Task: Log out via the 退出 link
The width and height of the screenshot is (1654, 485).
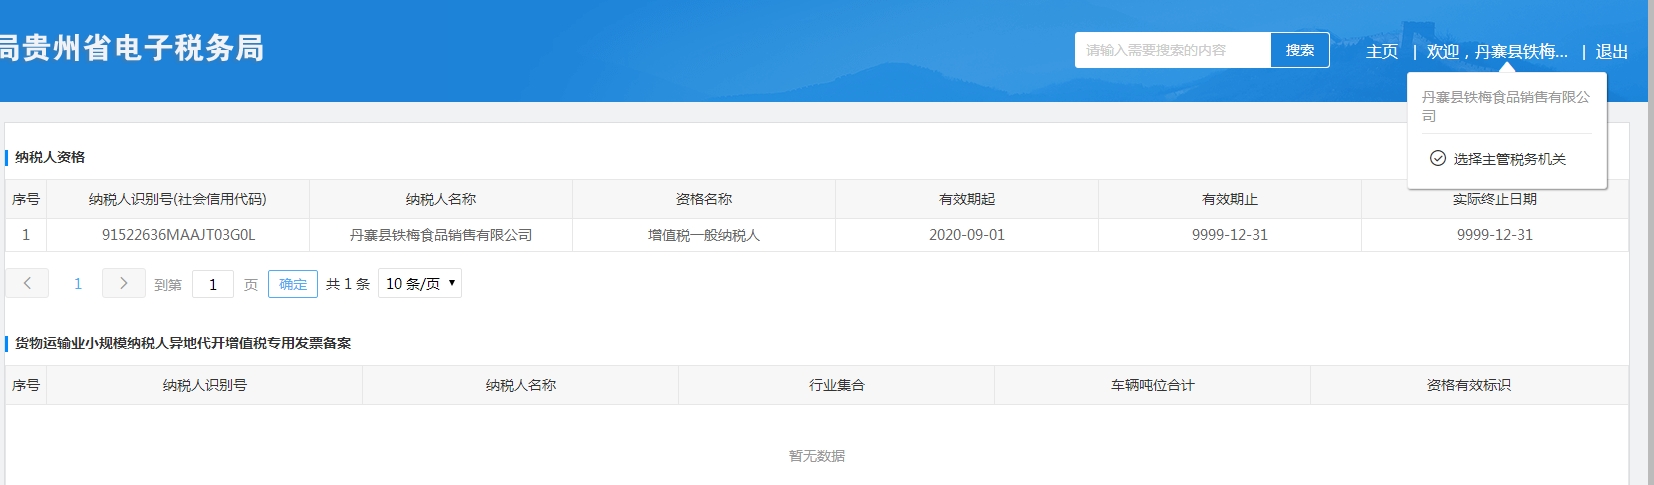Action: [1611, 52]
